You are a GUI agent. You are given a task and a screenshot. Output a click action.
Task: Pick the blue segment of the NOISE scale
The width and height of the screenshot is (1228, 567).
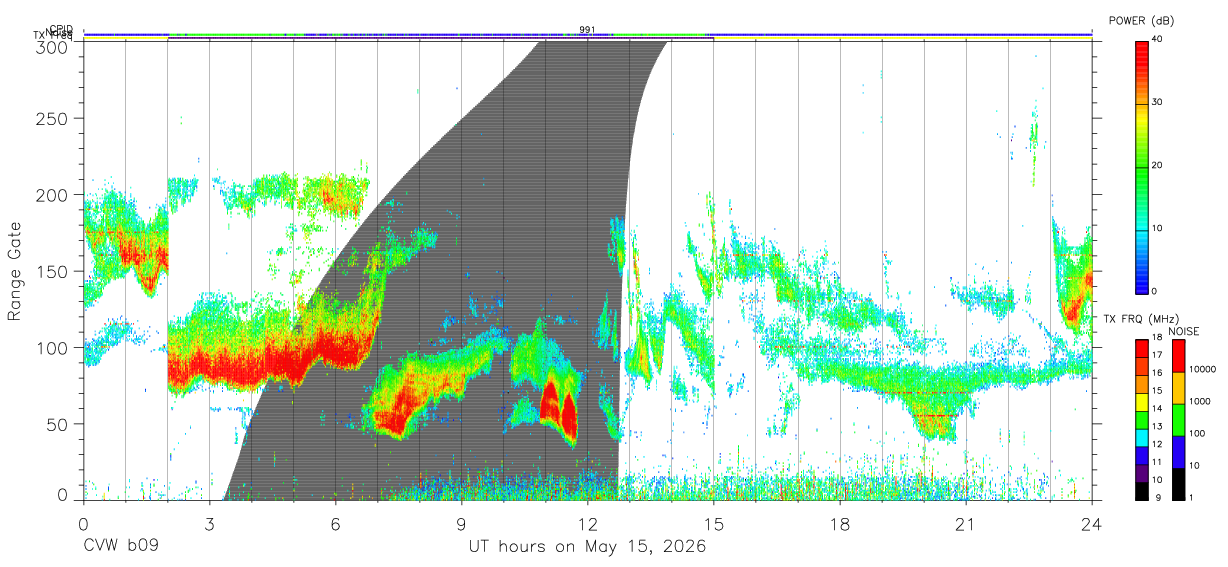(1179, 451)
